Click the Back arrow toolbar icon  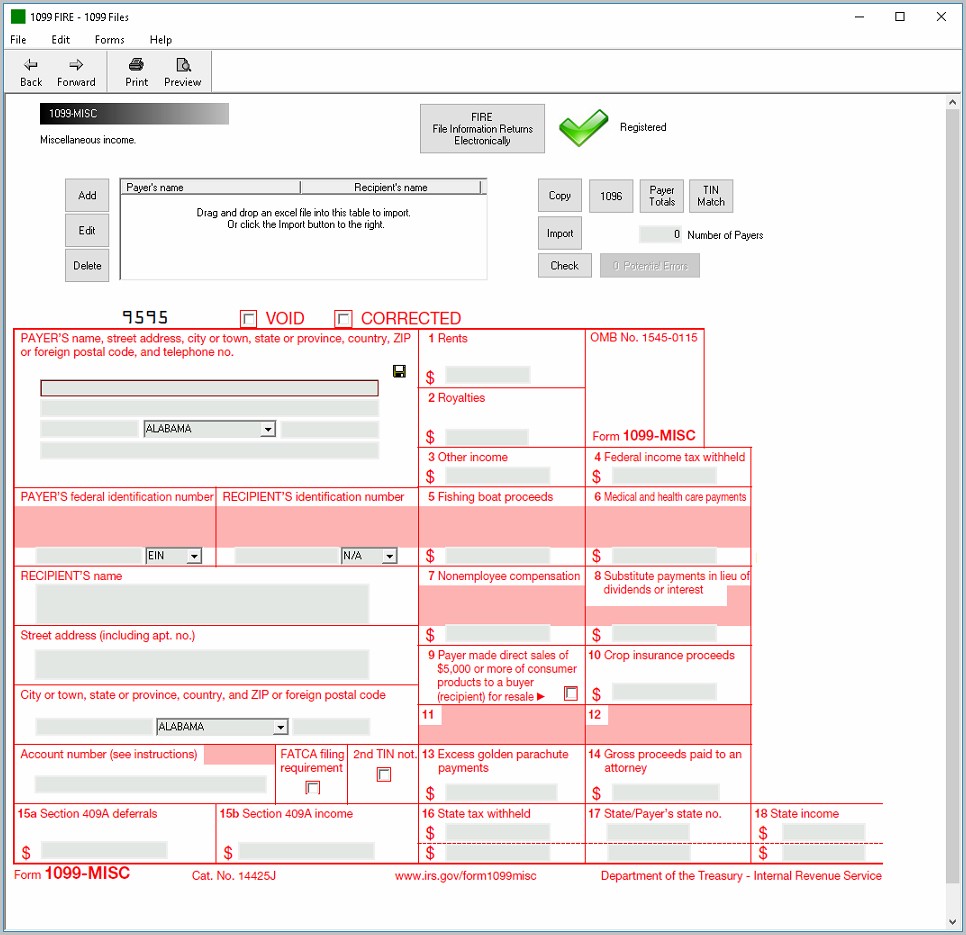point(31,65)
